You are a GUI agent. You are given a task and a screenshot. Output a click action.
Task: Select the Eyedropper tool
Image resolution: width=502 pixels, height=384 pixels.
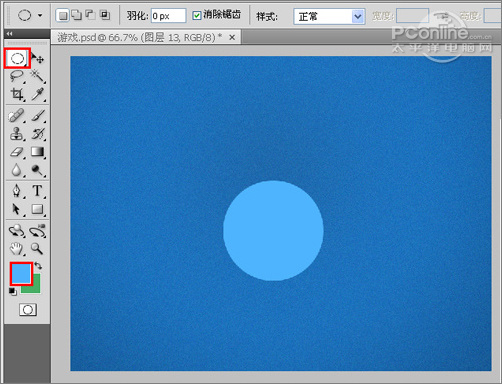[38, 94]
